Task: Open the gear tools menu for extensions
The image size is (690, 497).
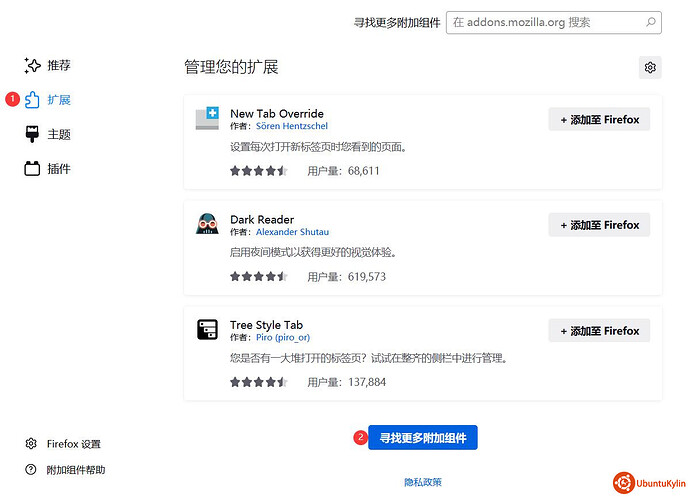Action: 650,67
